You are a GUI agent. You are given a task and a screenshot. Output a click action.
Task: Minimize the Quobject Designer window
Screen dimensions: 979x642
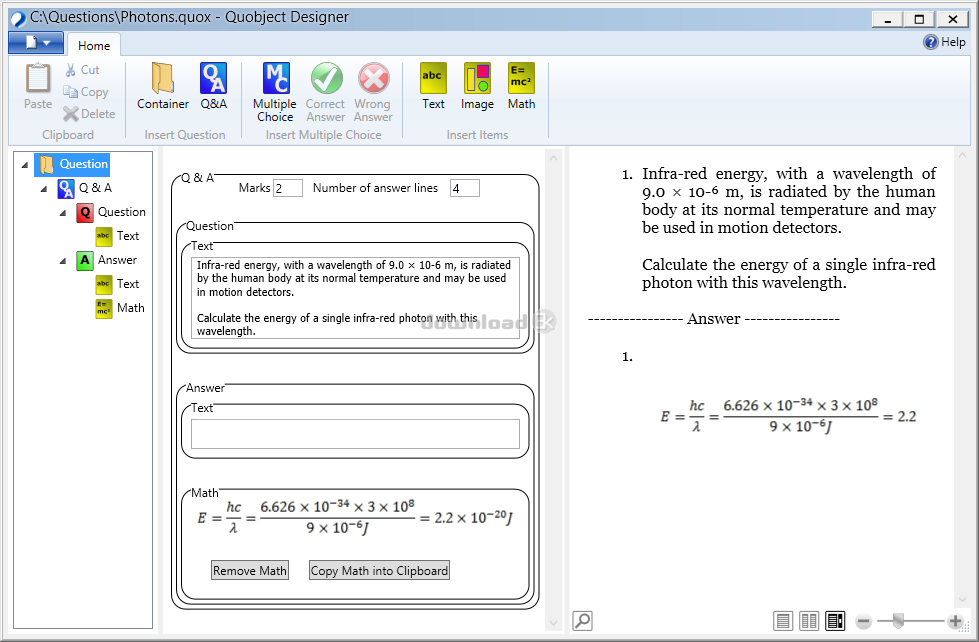[887, 19]
